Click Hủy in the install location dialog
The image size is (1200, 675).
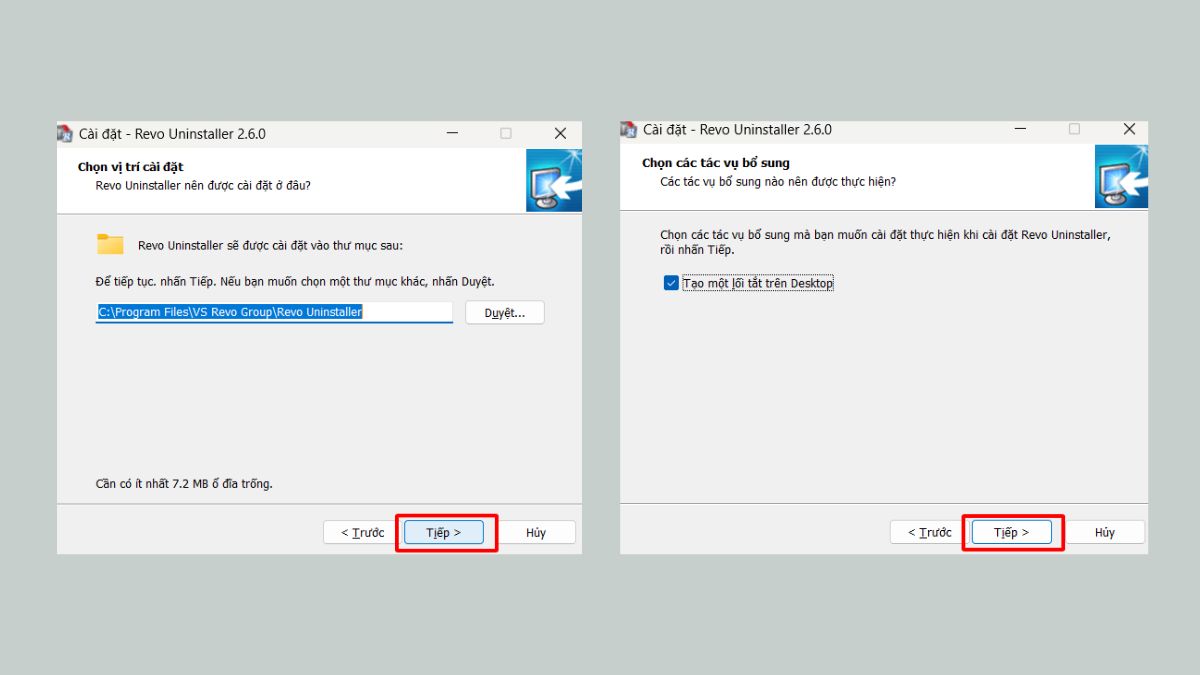click(536, 533)
